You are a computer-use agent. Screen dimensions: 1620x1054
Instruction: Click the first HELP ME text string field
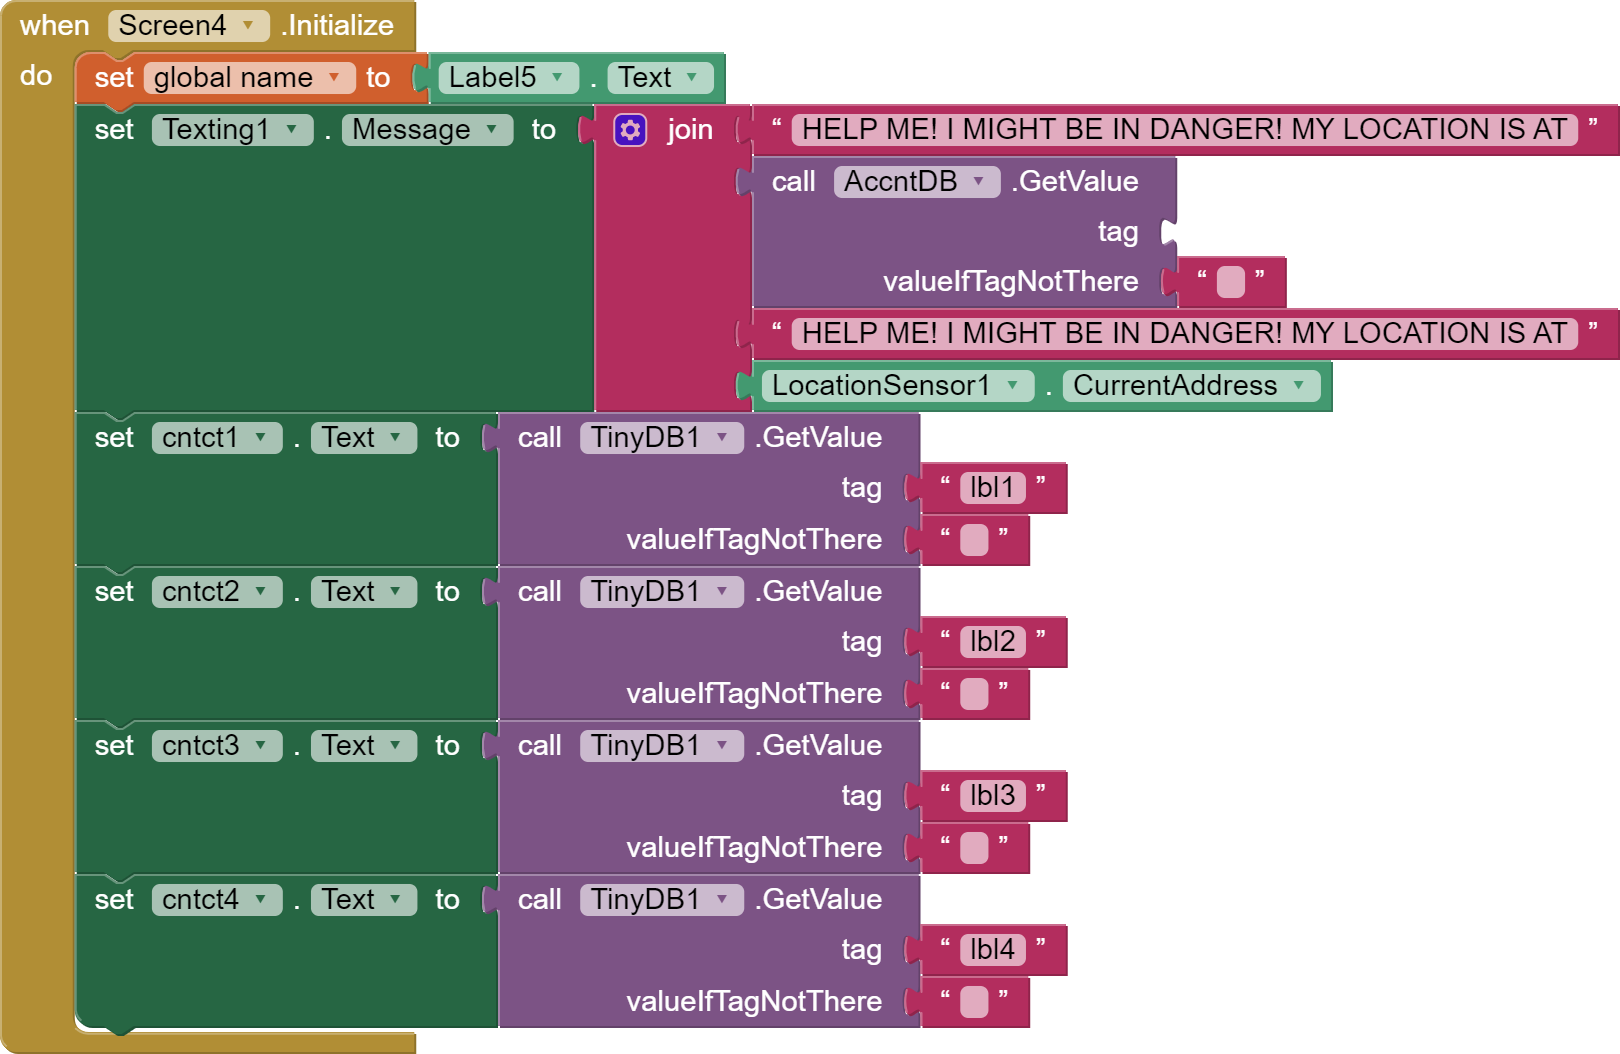1184,130
